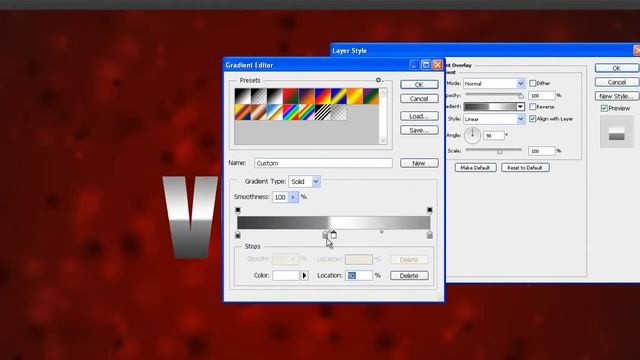
Task: Create a New gradient preset
Action: tap(419, 163)
